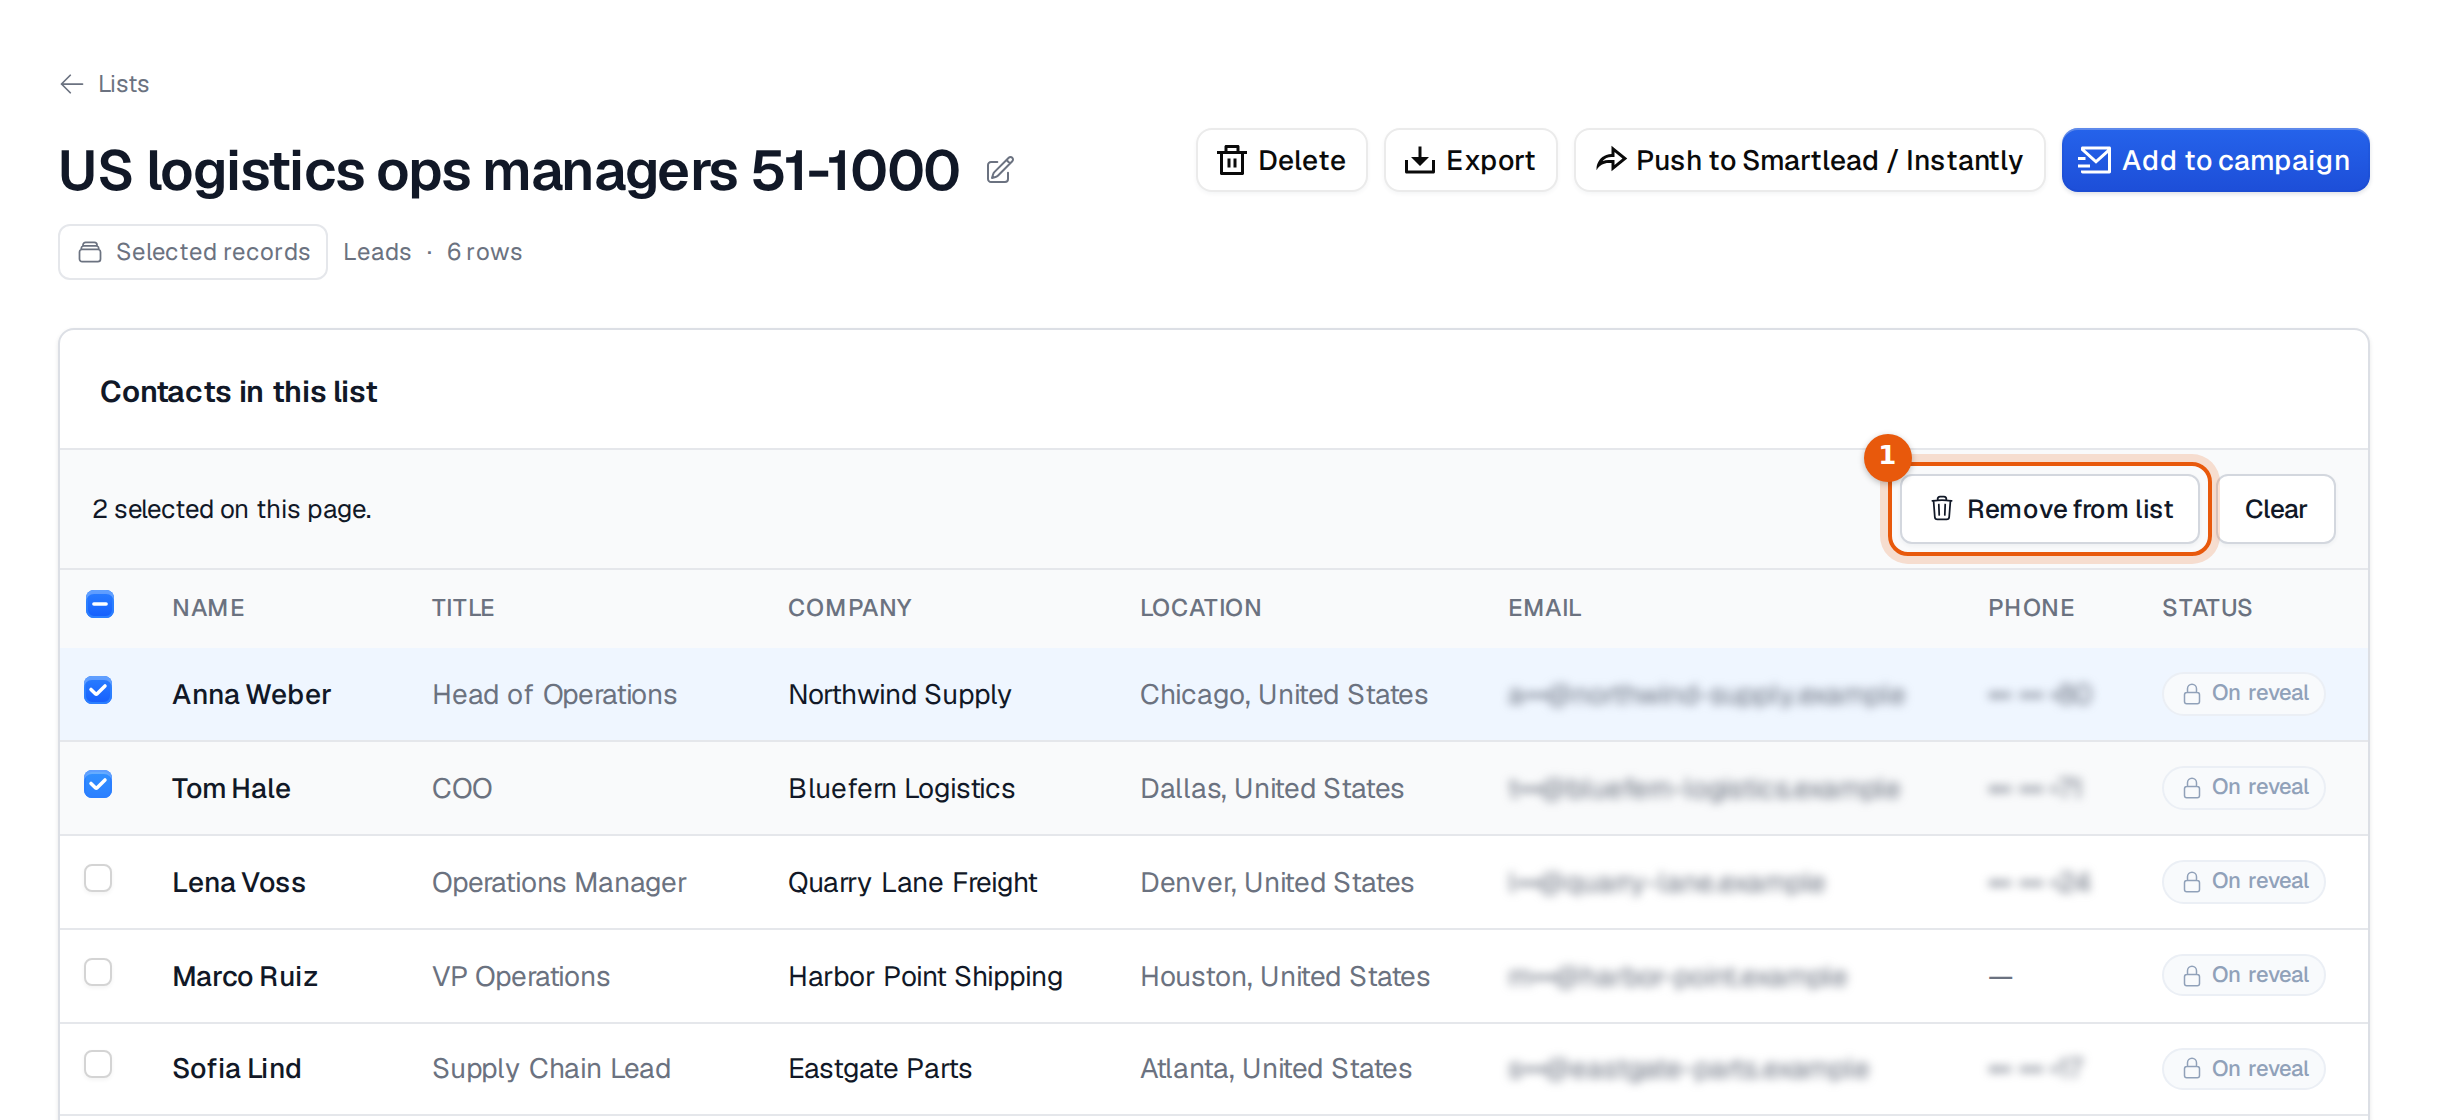Select Quarry Lane Freight company cell
2450x1120 pixels.
tap(912, 883)
